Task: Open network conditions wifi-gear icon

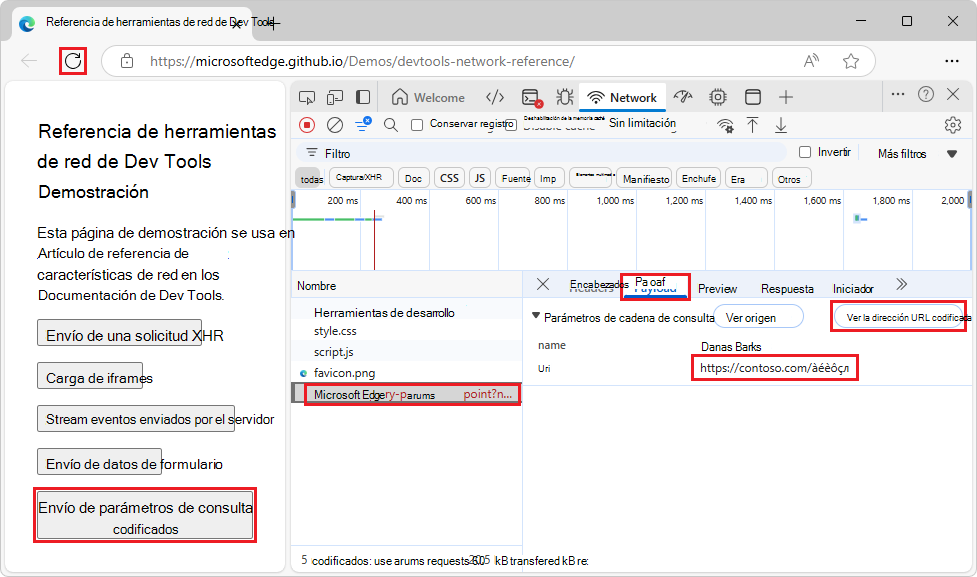Action: (725, 125)
